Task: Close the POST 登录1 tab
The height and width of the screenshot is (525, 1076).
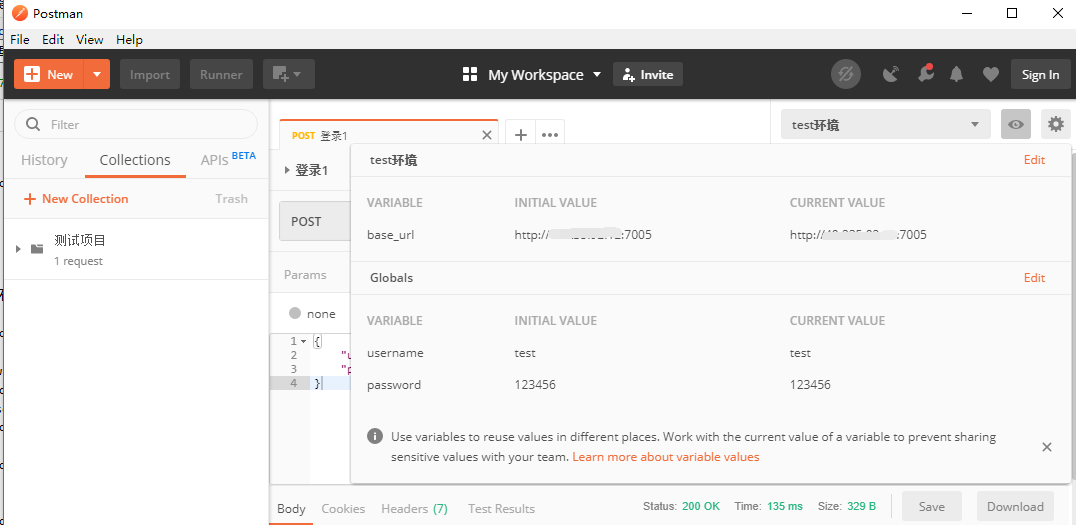Action: (487, 135)
